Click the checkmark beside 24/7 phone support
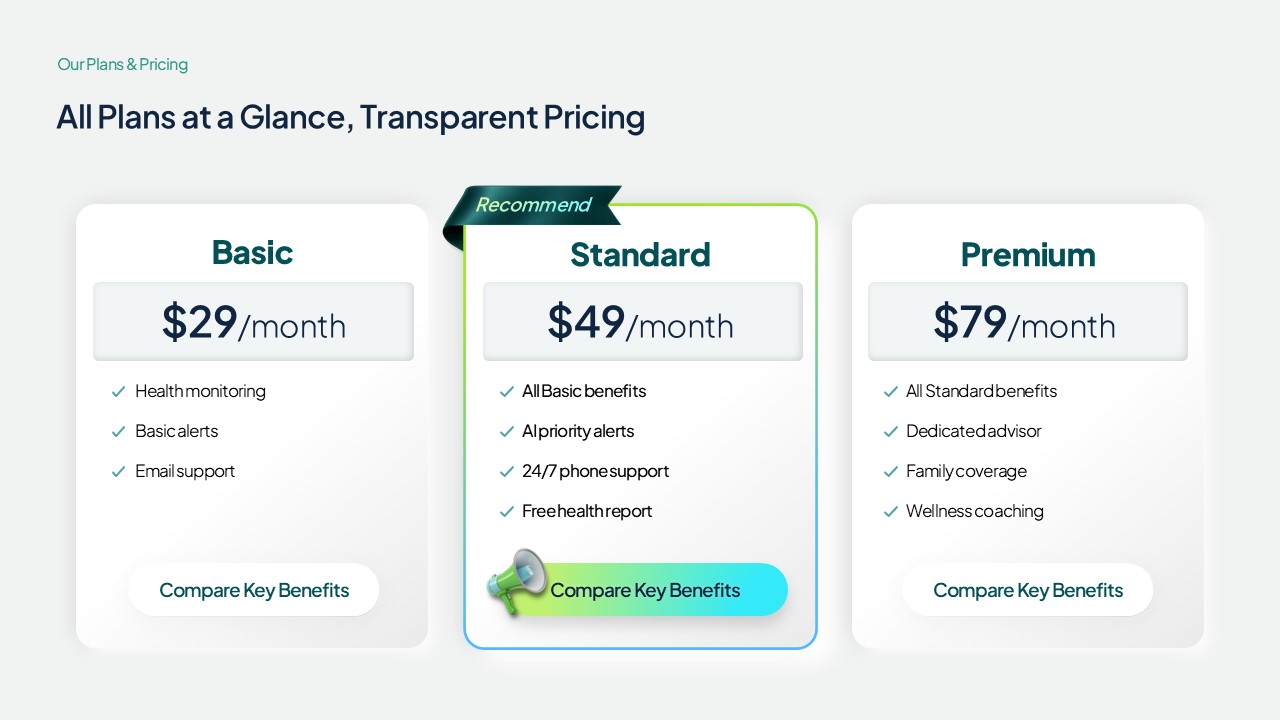The image size is (1280, 720). (x=506, y=472)
